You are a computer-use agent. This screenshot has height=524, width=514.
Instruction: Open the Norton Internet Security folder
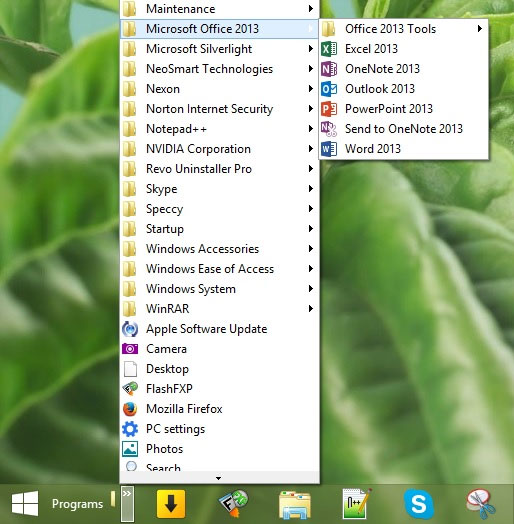[219, 109]
